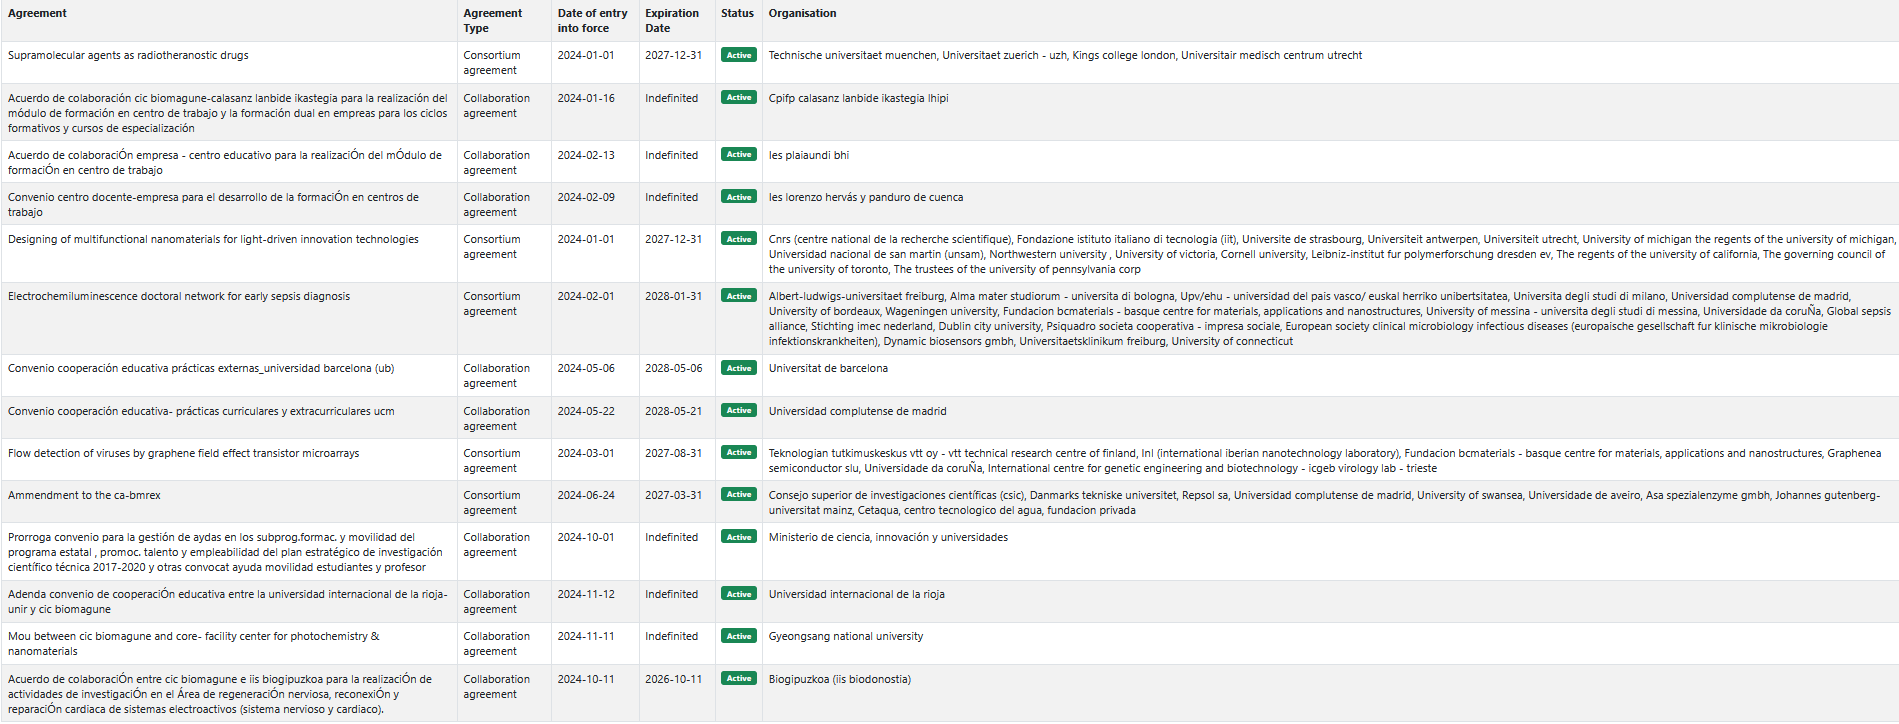Select 'Convenio cooperación educativa- prácticas curriculares' title
The image size is (1899, 724).
click(x=201, y=411)
